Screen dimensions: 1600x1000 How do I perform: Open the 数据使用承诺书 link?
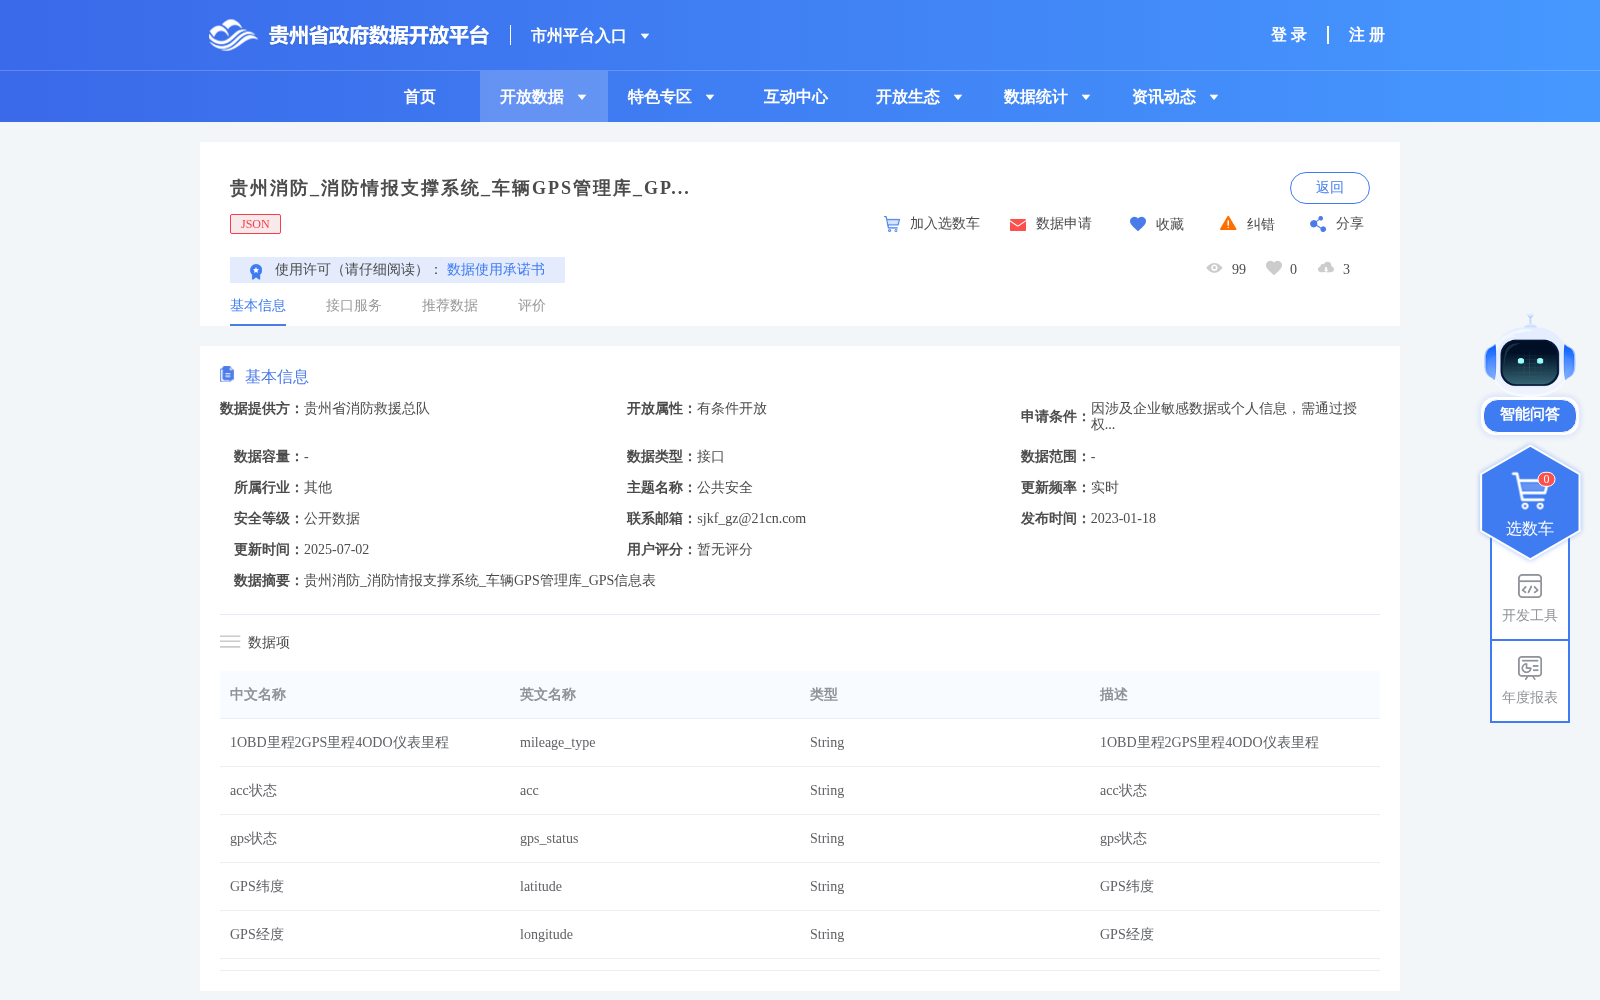click(x=496, y=270)
